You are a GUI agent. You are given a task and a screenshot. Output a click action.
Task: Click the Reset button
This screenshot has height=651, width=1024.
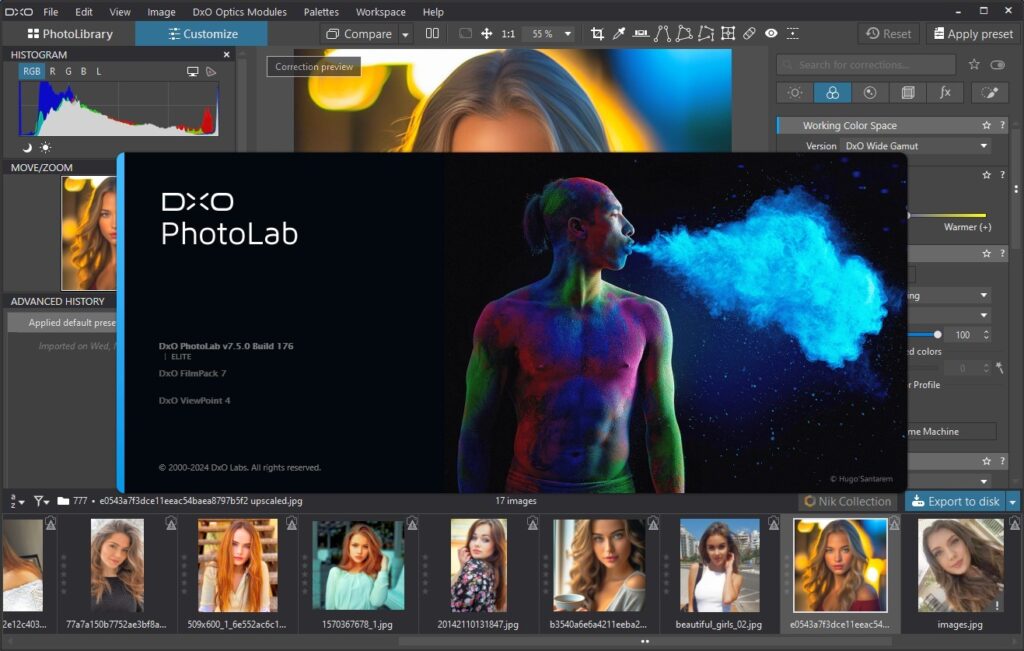click(x=888, y=34)
